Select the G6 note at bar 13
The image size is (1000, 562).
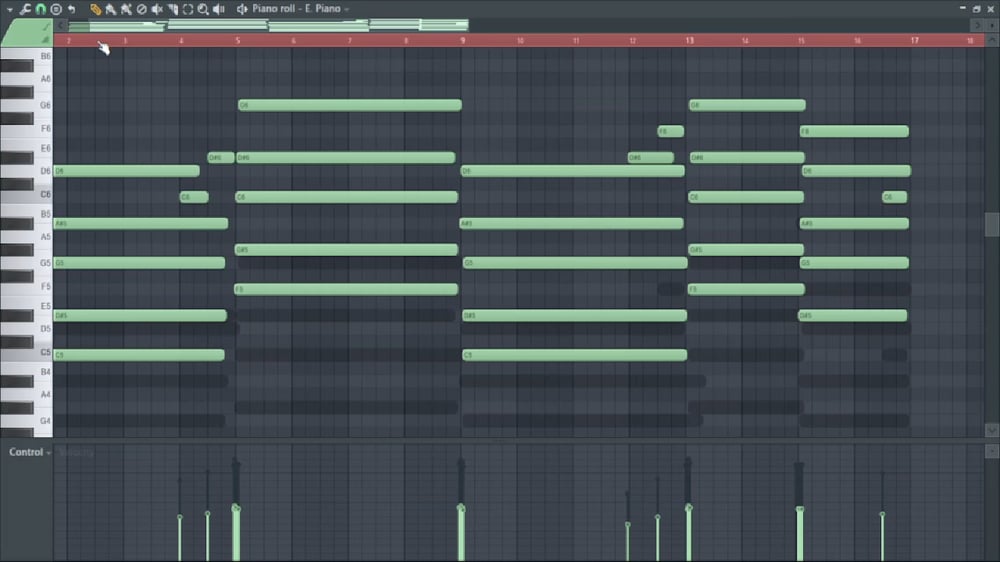(x=747, y=105)
